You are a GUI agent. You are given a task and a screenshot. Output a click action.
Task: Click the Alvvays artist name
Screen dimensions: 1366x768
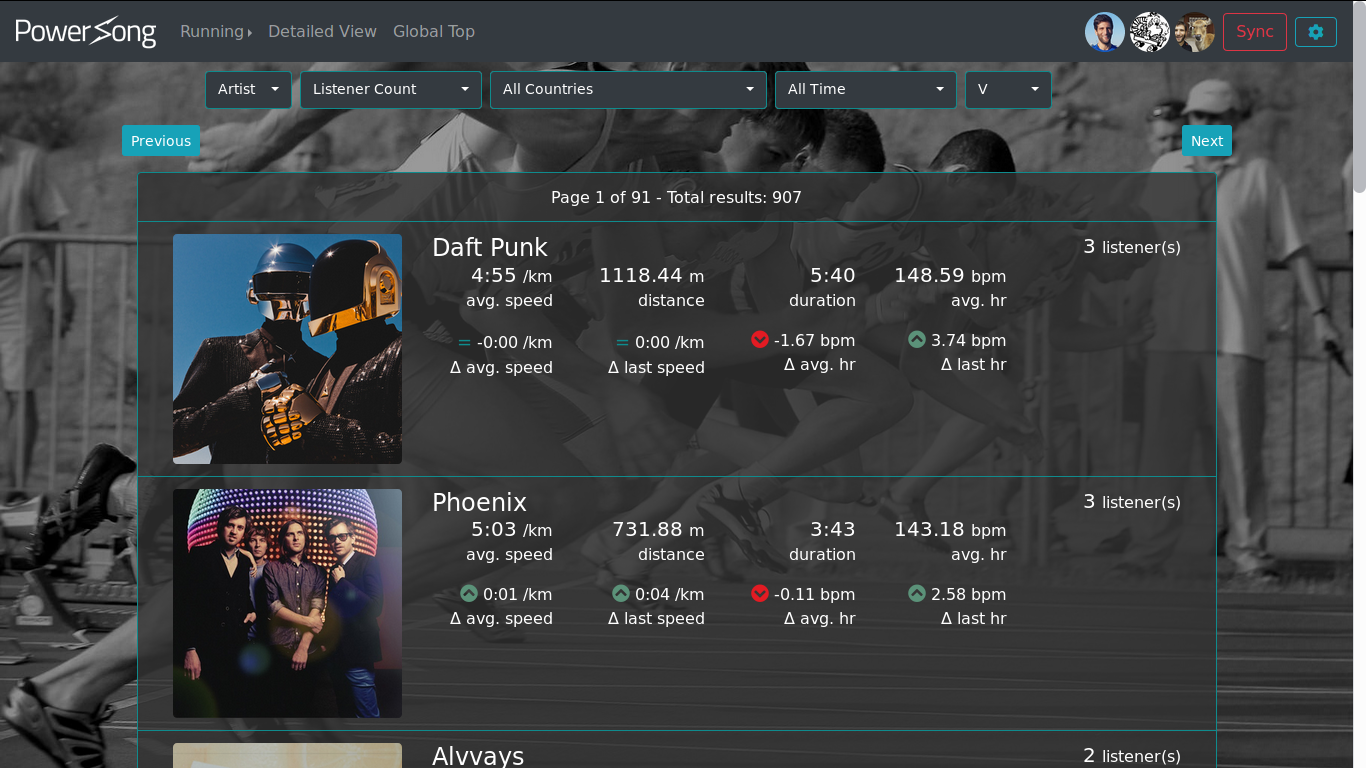tap(478, 755)
